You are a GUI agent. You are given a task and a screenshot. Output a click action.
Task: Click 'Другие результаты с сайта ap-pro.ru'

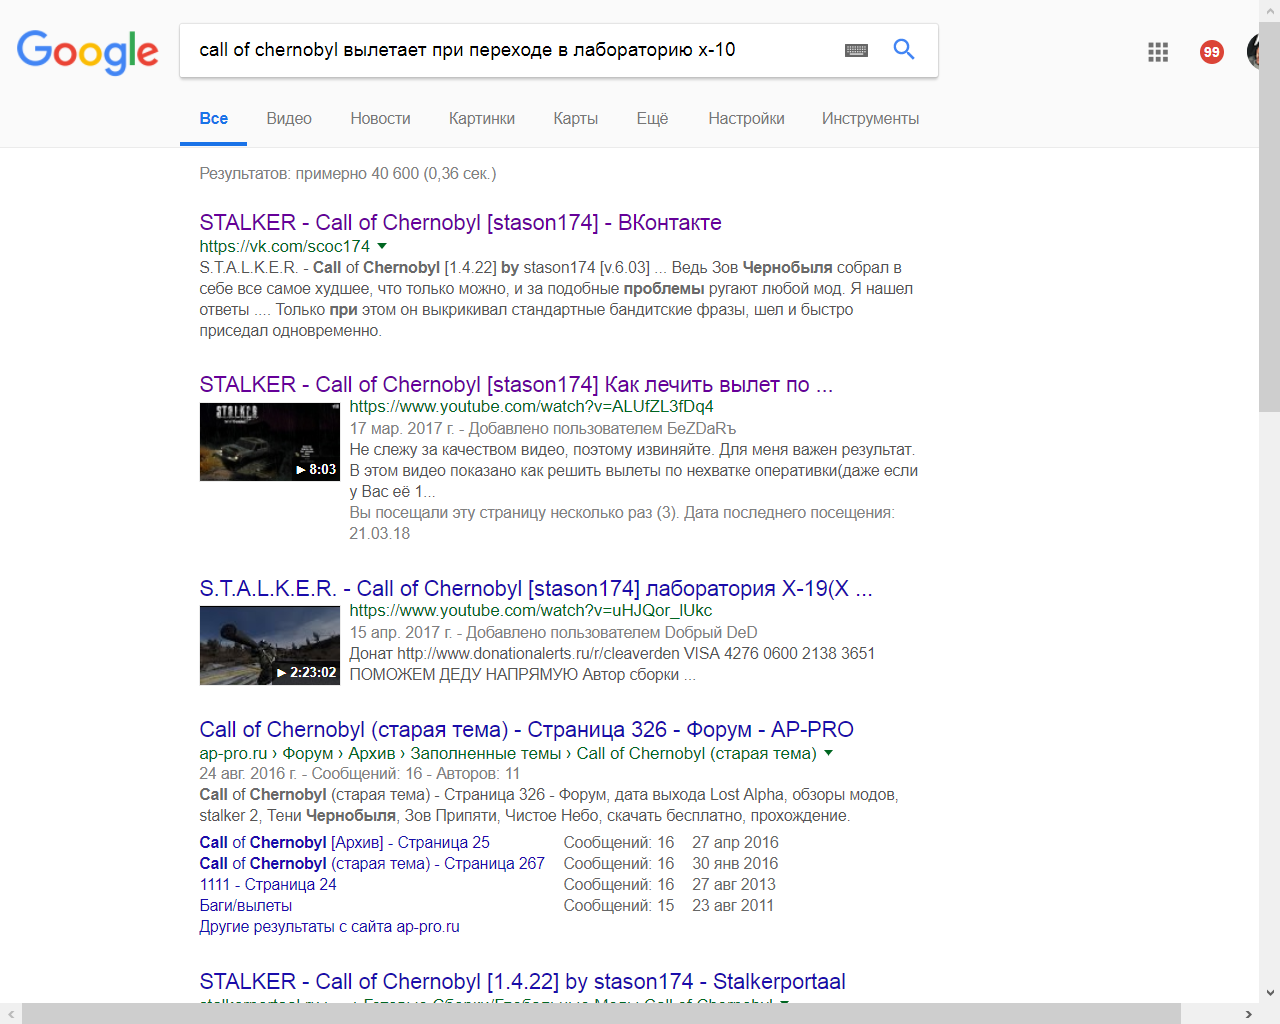pyautogui.click(x=329, y=927)
